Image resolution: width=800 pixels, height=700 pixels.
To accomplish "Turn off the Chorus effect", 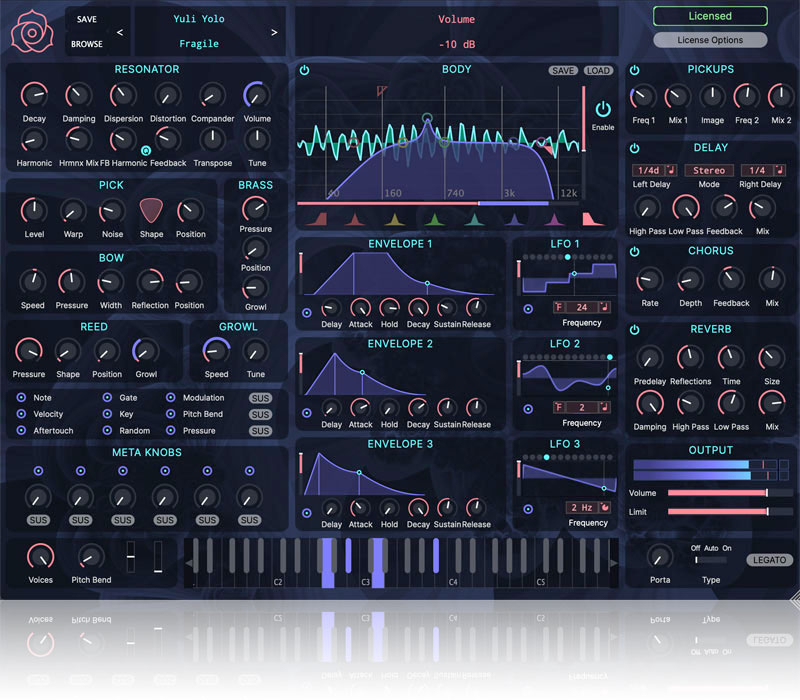I will (635, 251).
